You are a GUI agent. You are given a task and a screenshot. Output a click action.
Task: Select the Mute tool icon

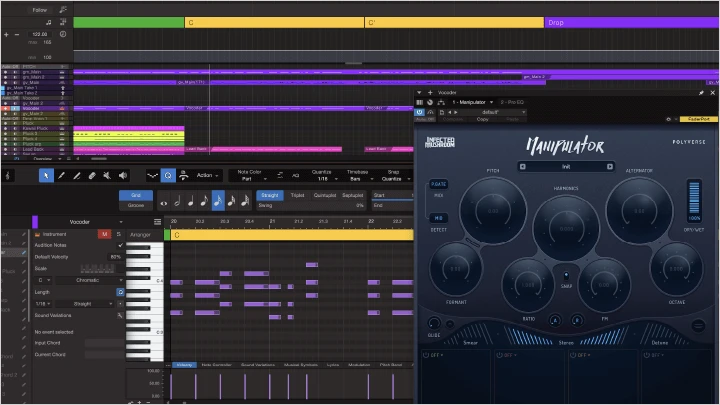pos(107,175)
